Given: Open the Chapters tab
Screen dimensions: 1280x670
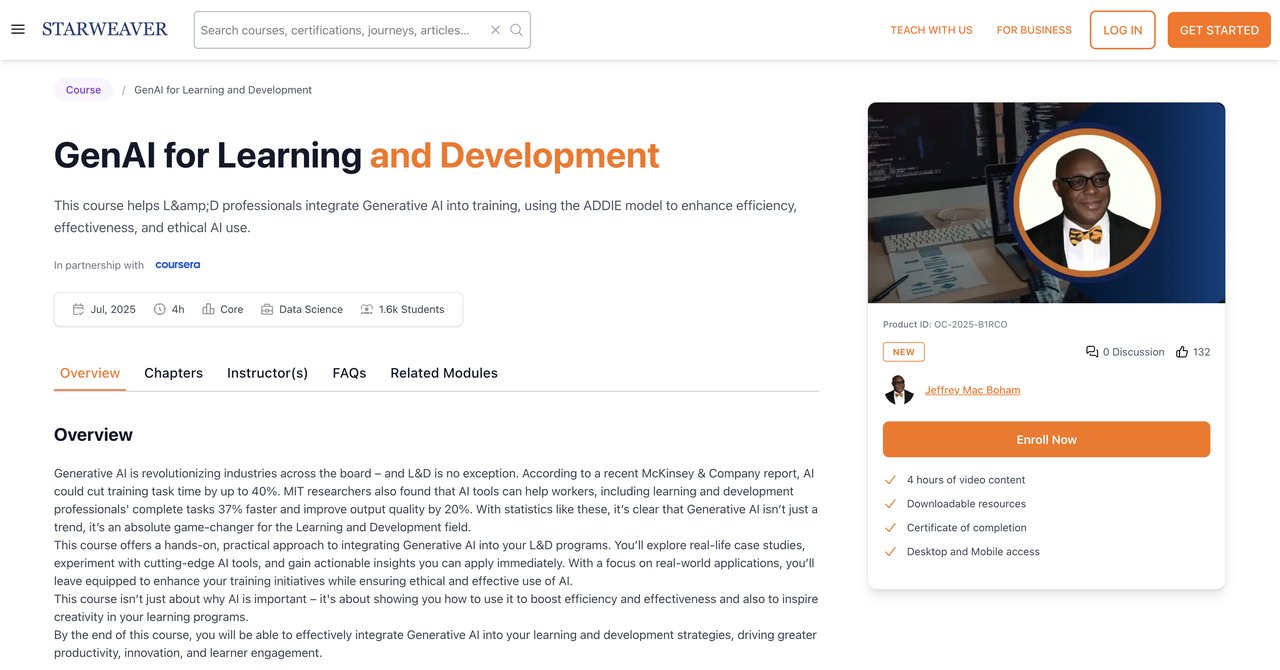Looking at the screenshot, I should tap(174, 373).
